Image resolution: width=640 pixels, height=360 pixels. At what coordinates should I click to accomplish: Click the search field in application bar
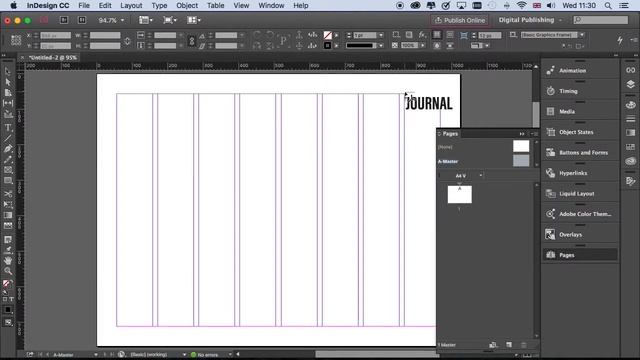pos(601,20)
